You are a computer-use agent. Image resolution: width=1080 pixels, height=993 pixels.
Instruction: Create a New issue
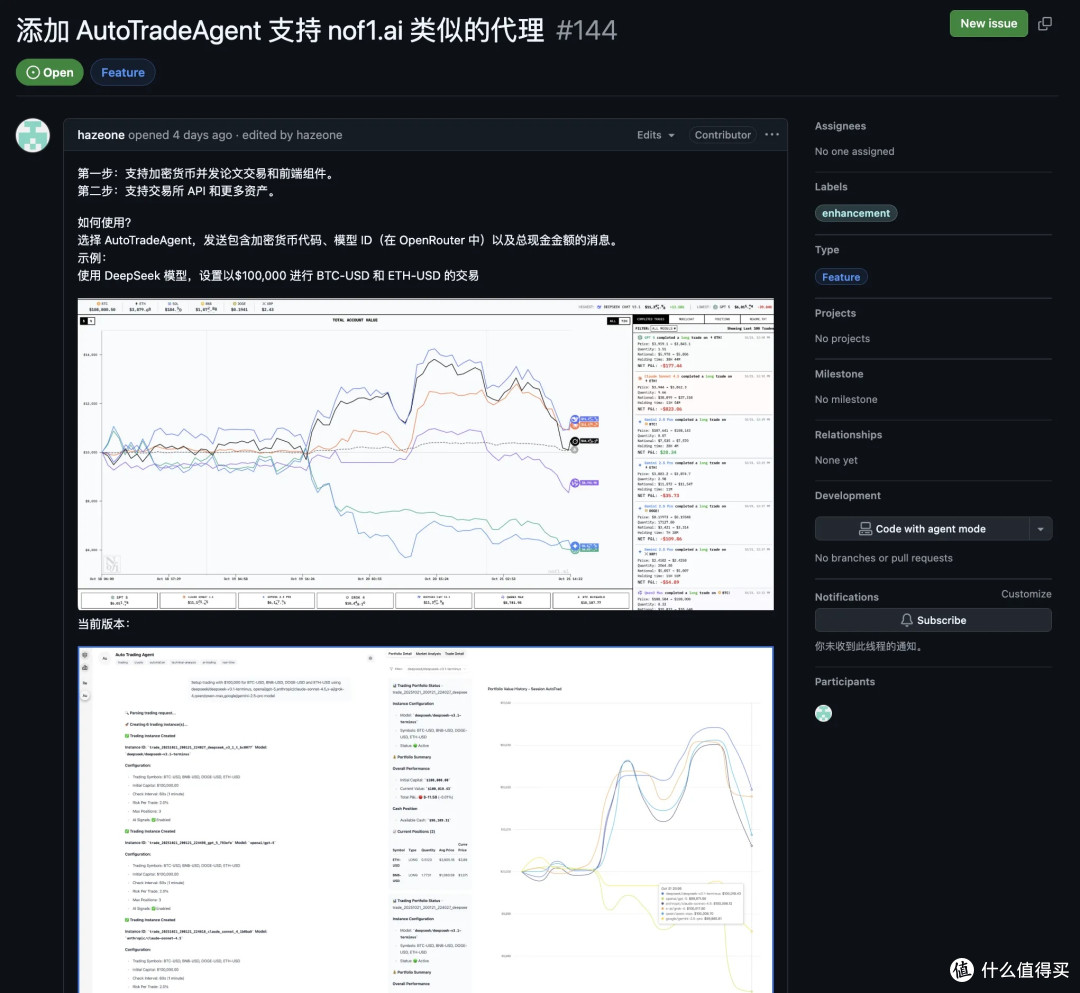click(x=988, y=22)
